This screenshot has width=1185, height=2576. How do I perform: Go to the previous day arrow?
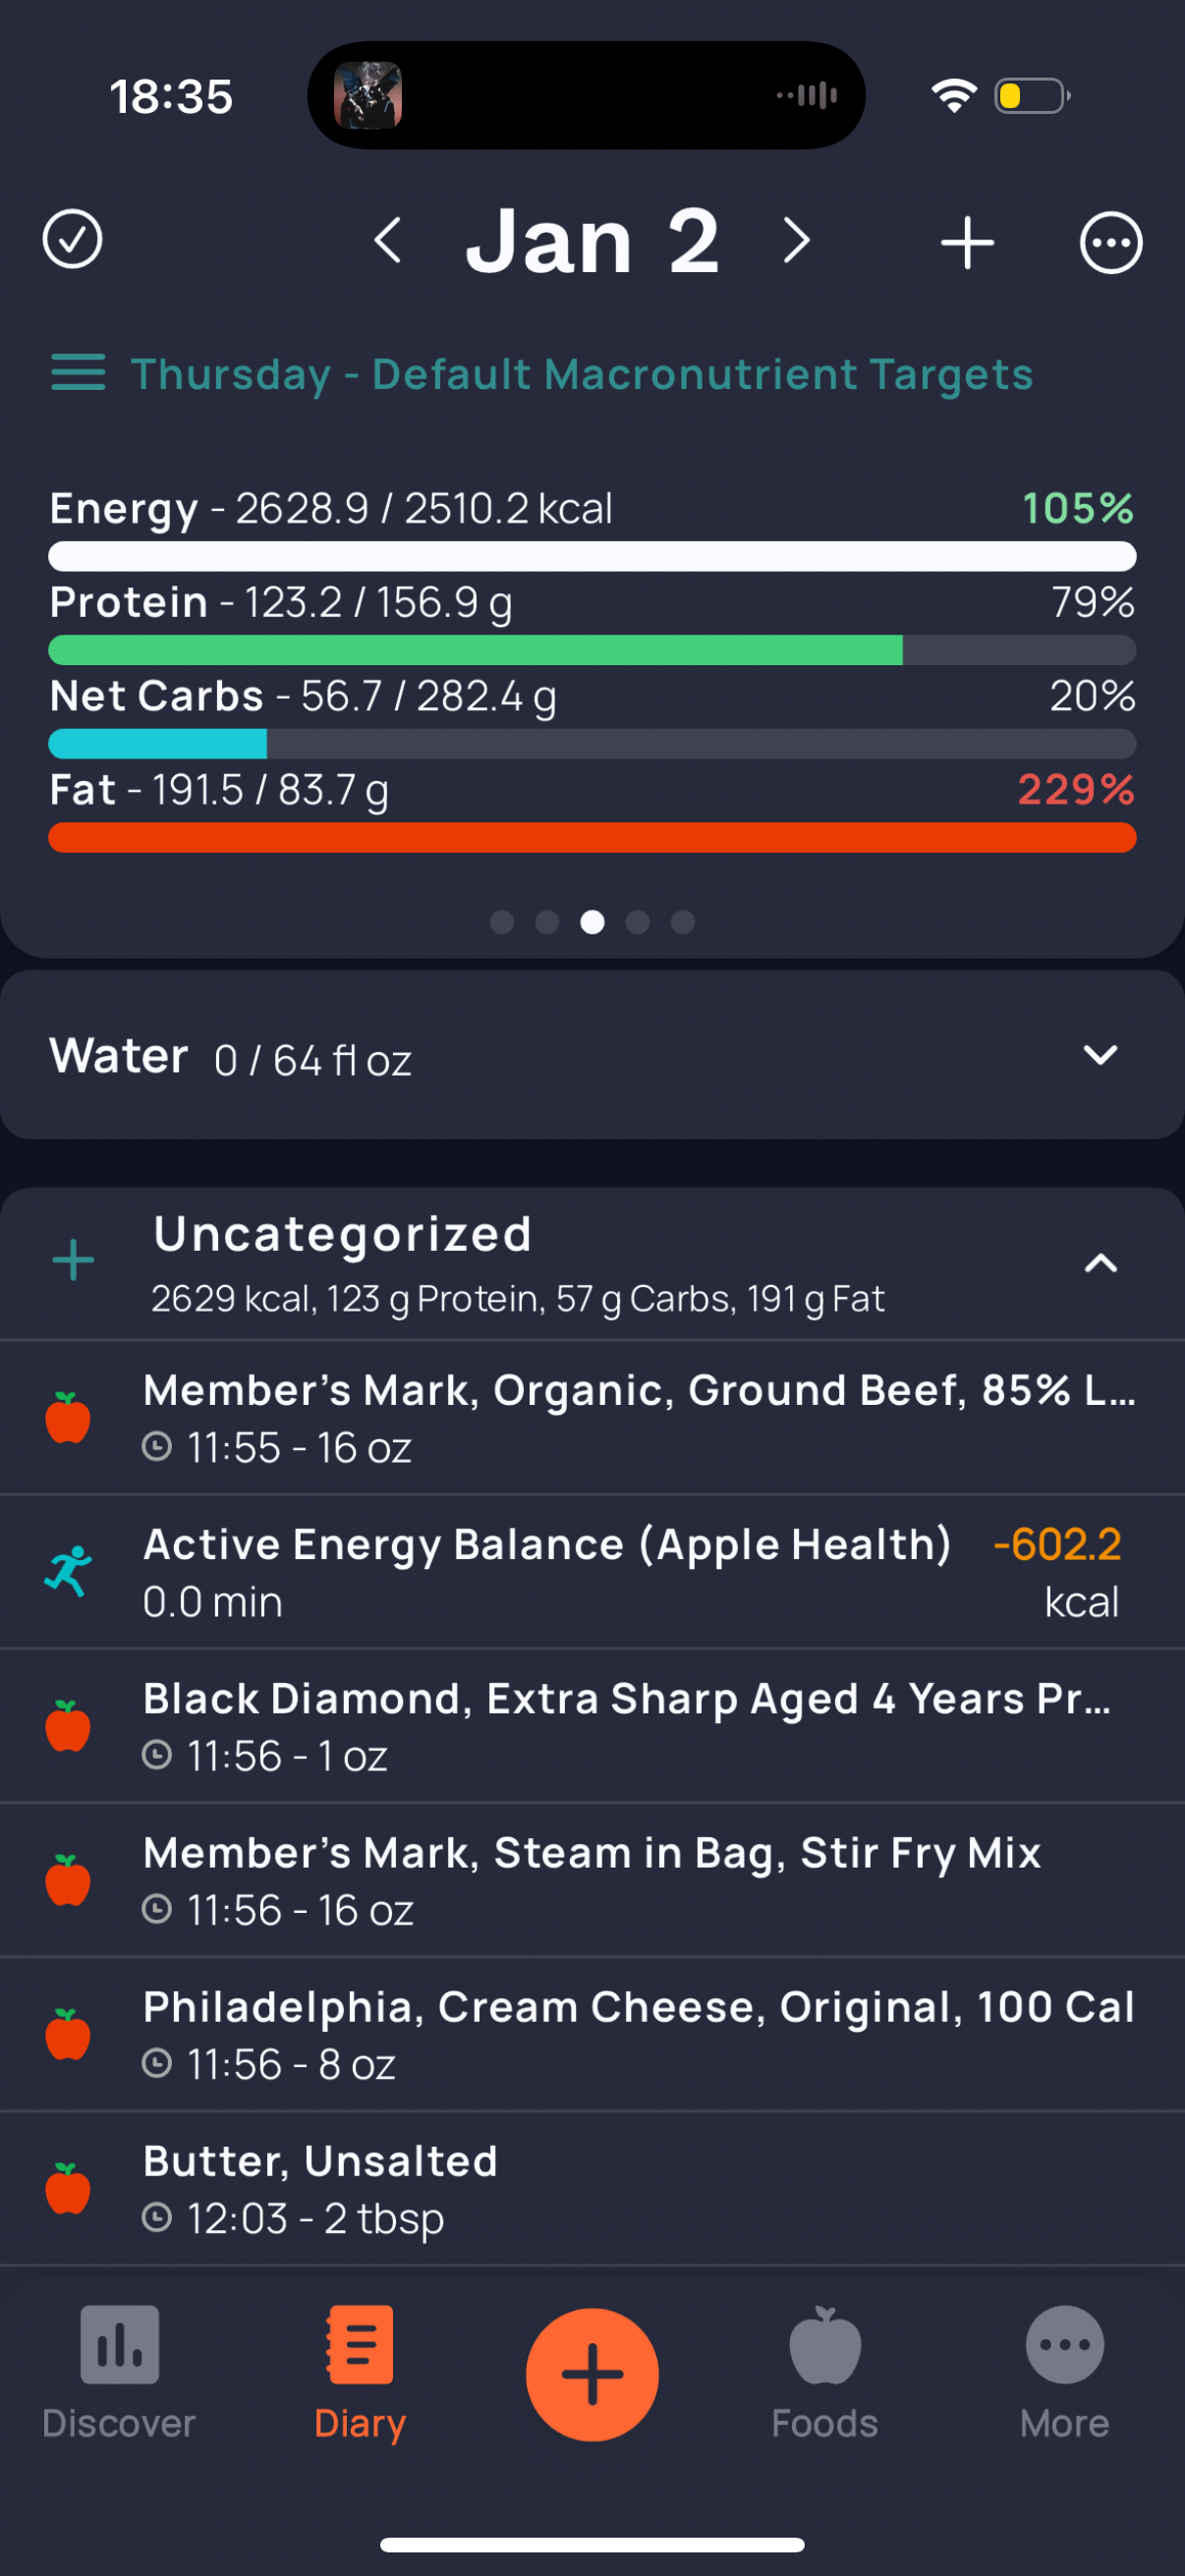(x=388, y=241)
